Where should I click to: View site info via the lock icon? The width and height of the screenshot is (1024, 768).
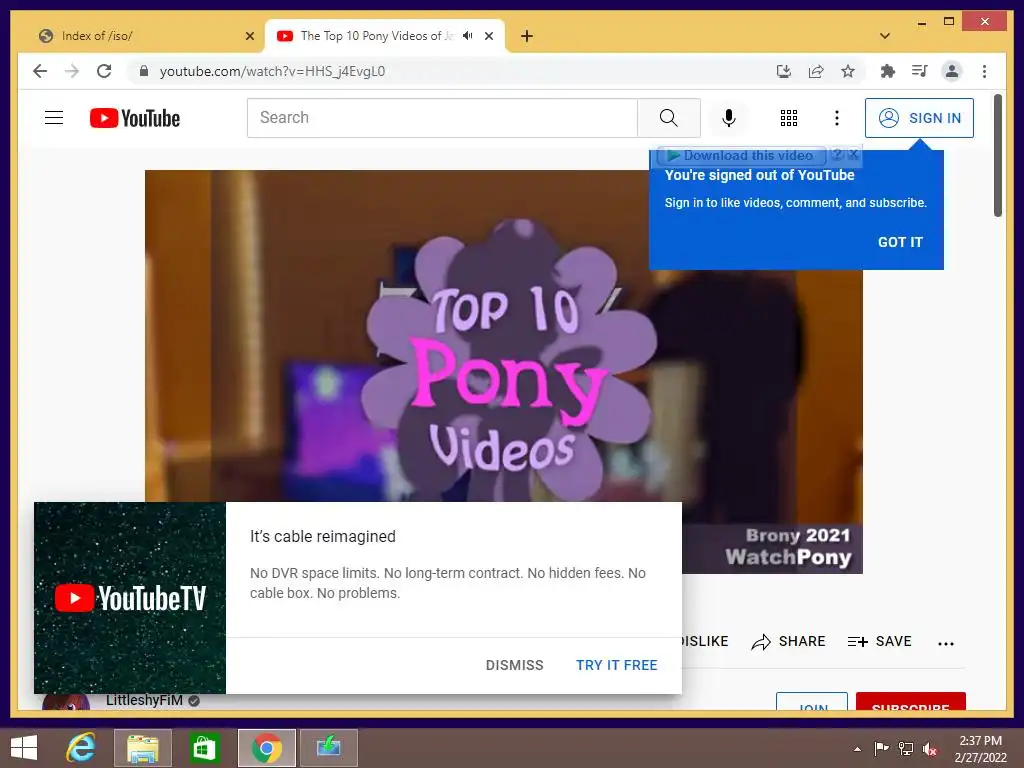144,71
